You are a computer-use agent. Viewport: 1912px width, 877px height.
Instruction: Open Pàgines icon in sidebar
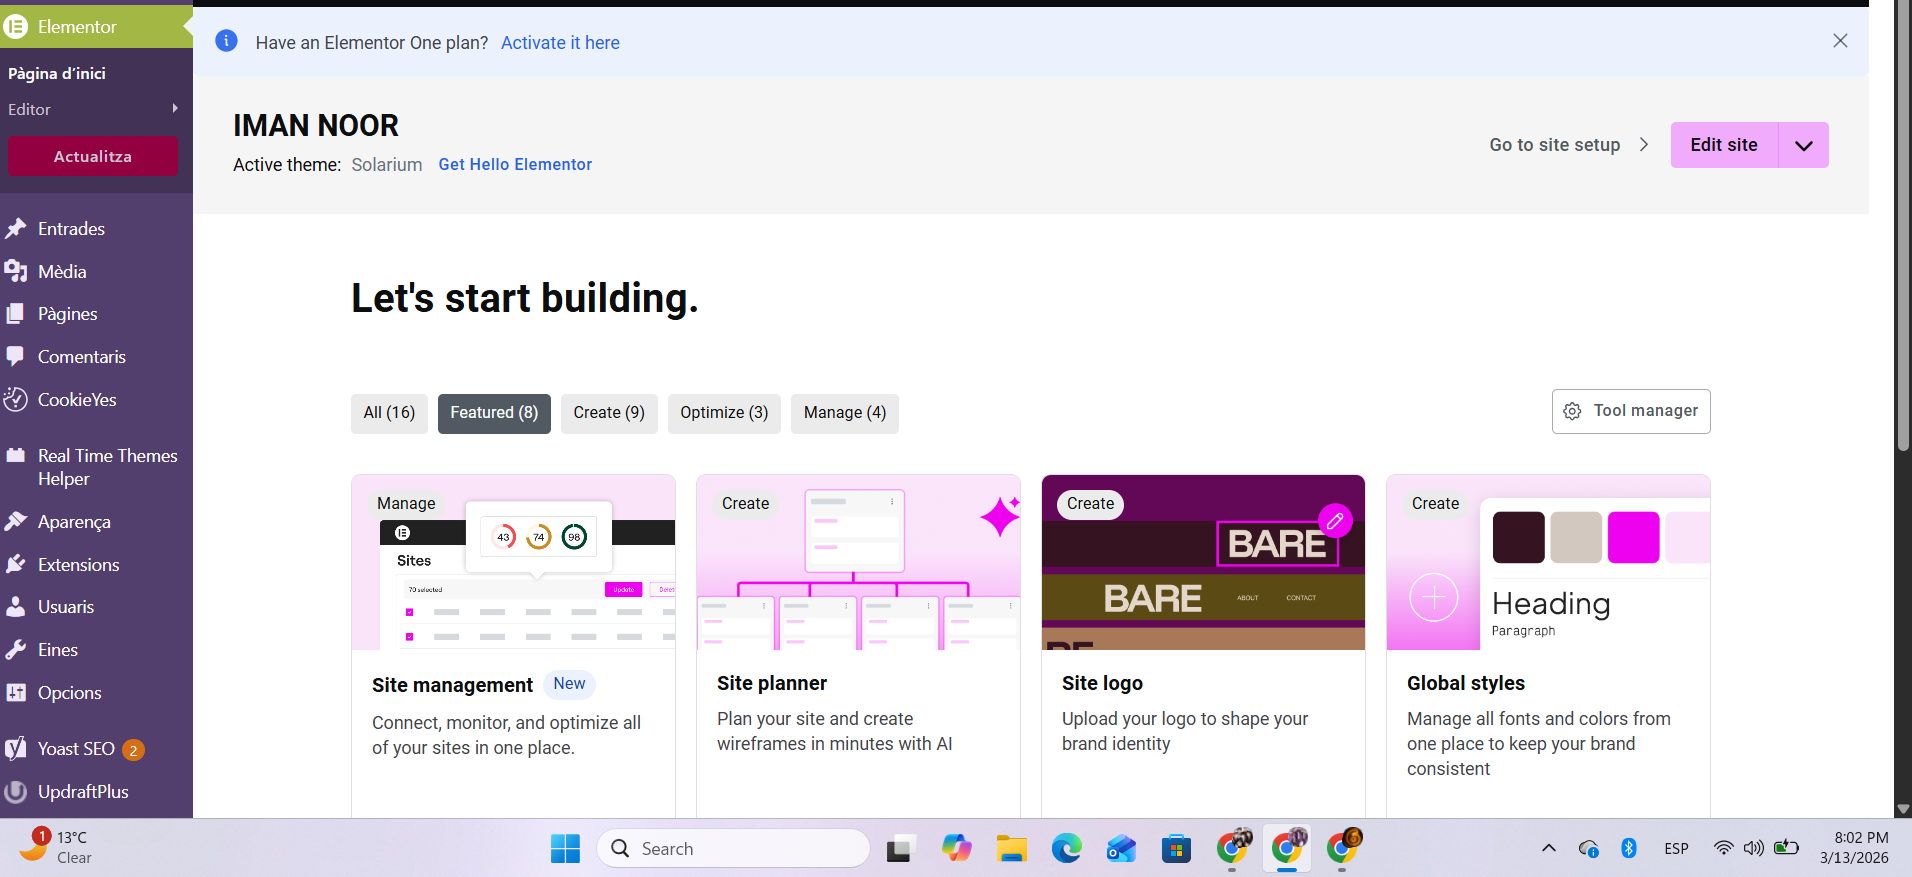coord(16,314)
